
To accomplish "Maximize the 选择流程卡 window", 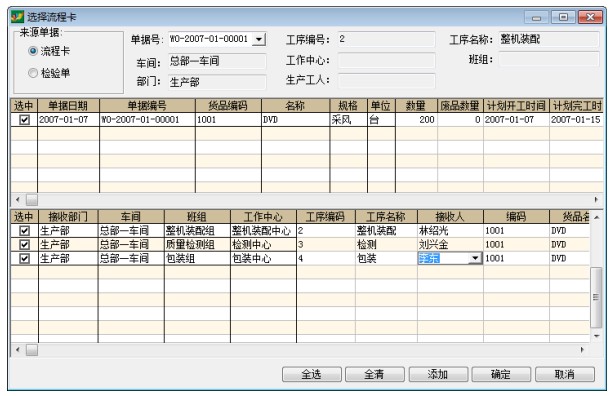I will (x=563, y=17).
